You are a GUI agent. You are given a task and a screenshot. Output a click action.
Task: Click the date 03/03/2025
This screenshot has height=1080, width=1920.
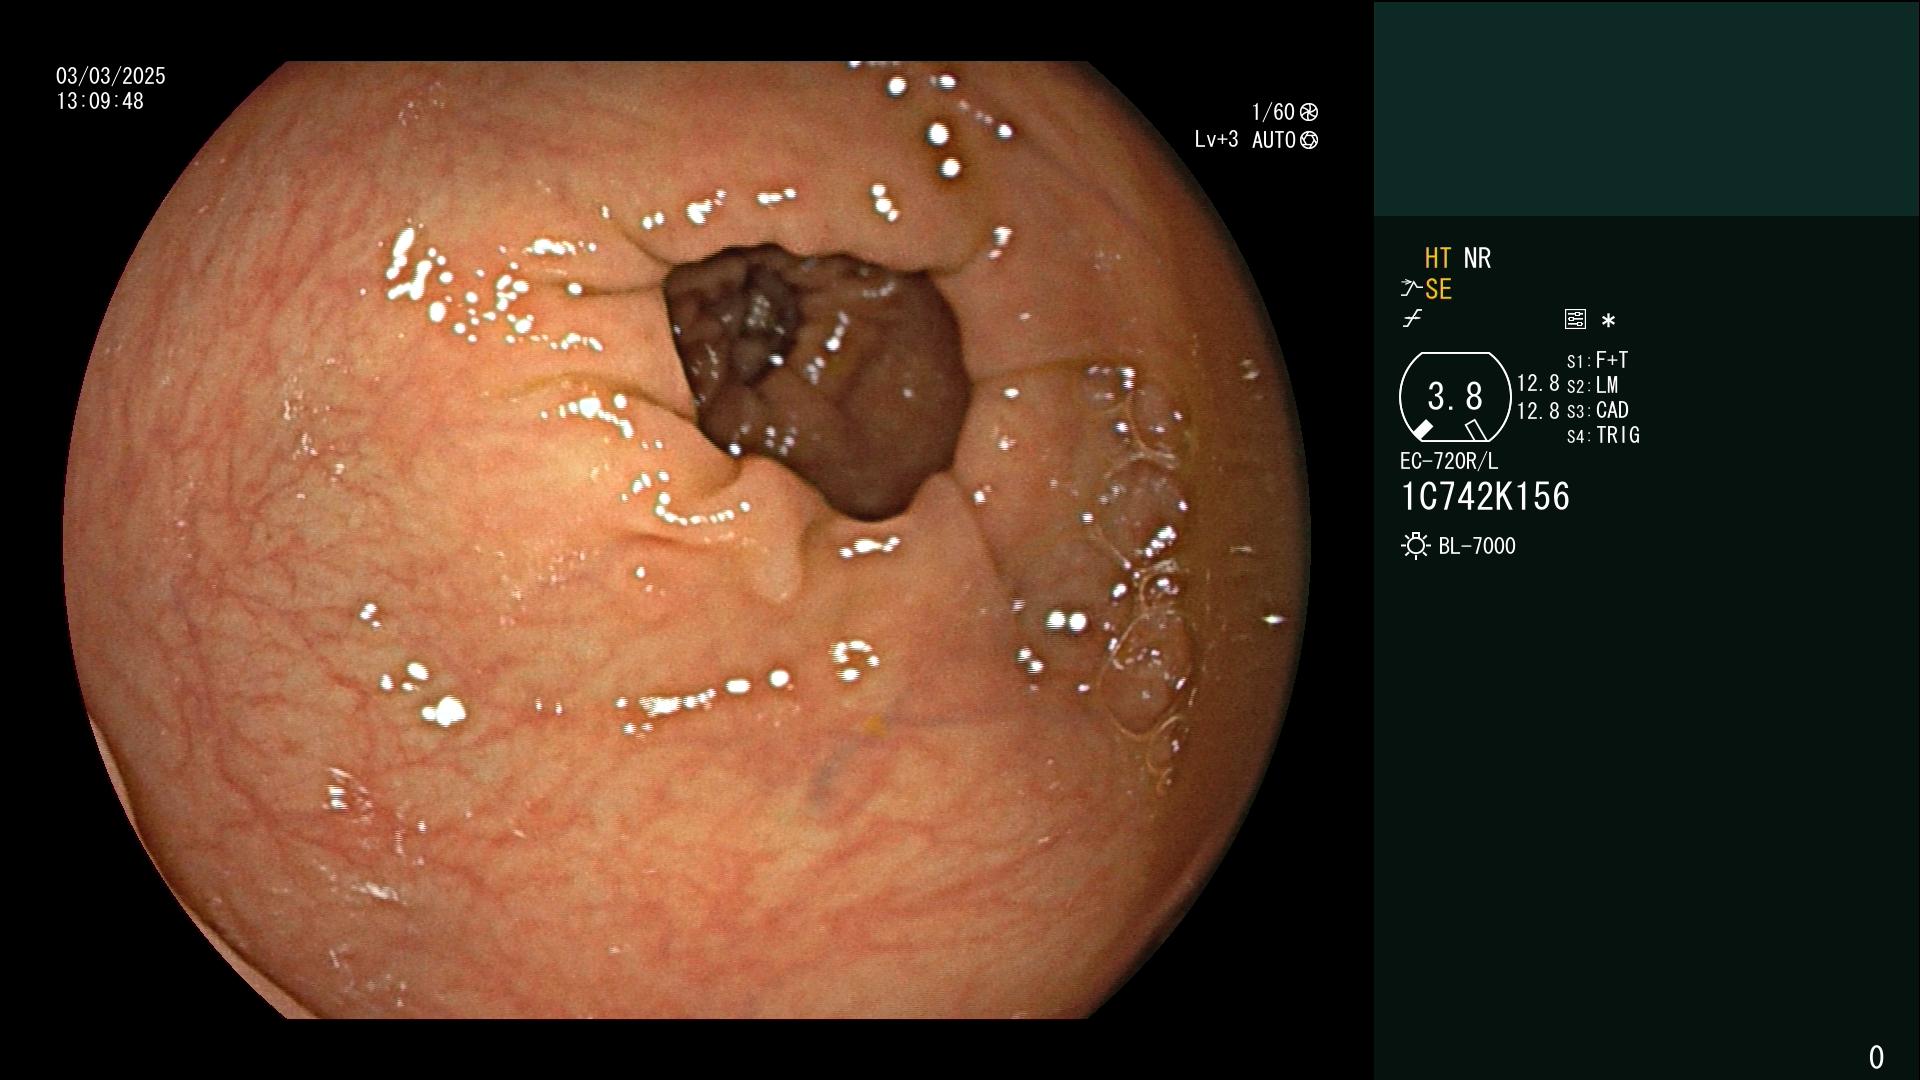point(111,76)
